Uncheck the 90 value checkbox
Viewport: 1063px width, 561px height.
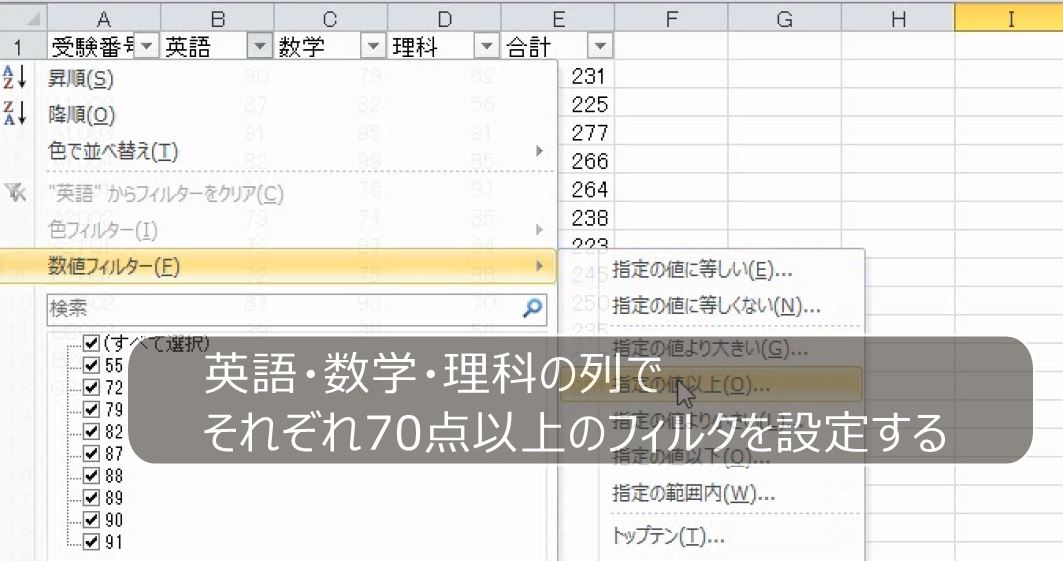pos(92,520)
